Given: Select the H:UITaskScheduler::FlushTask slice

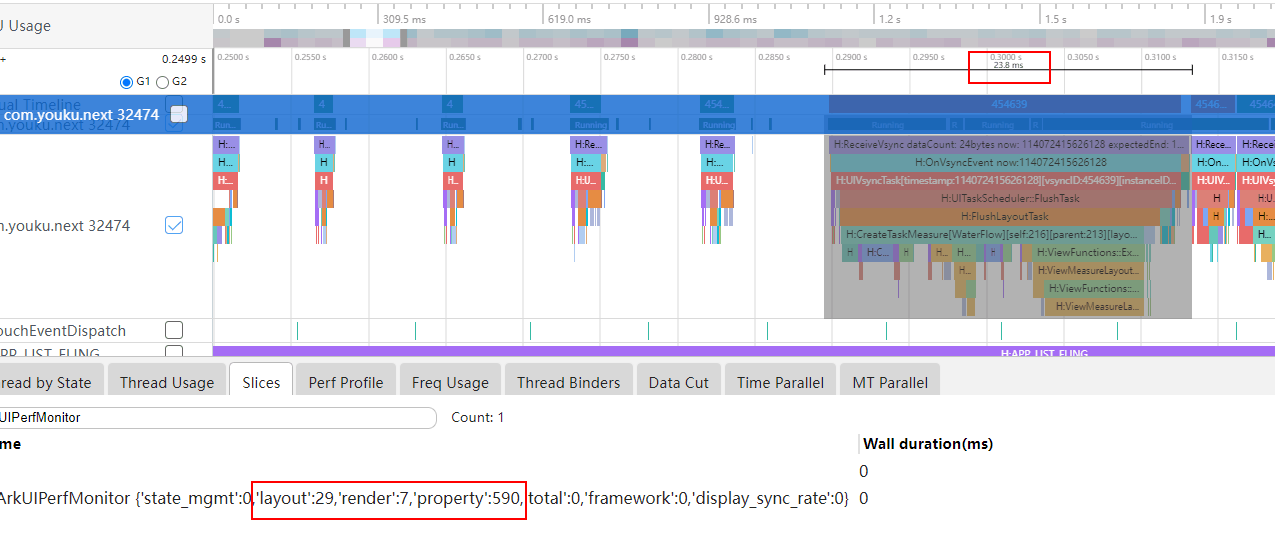Looking at the screenshot, I should 1010,198.
